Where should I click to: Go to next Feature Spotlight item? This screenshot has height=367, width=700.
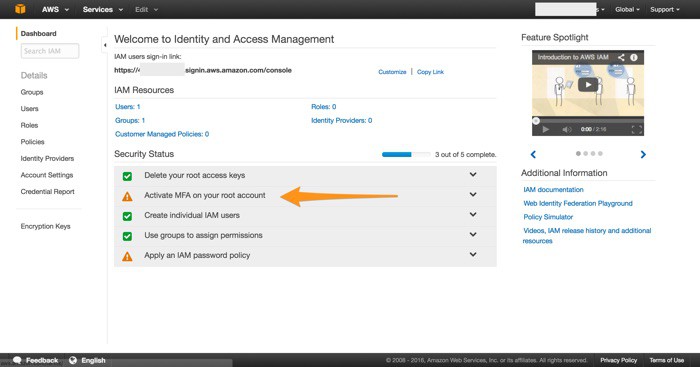click(643, 154)
